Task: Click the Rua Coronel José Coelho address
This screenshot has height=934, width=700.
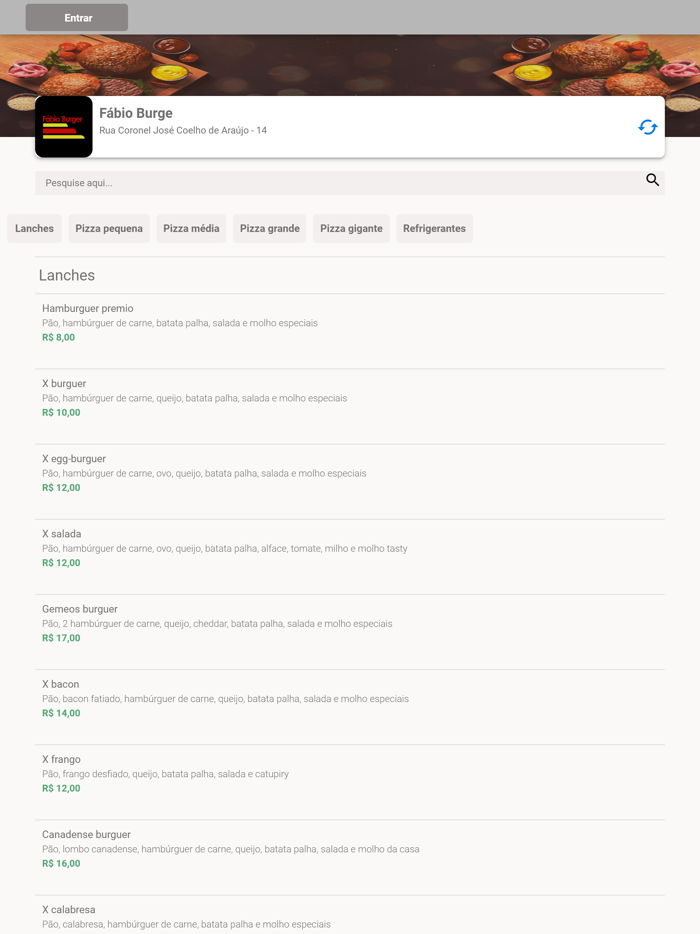Action: pos(183,130)
